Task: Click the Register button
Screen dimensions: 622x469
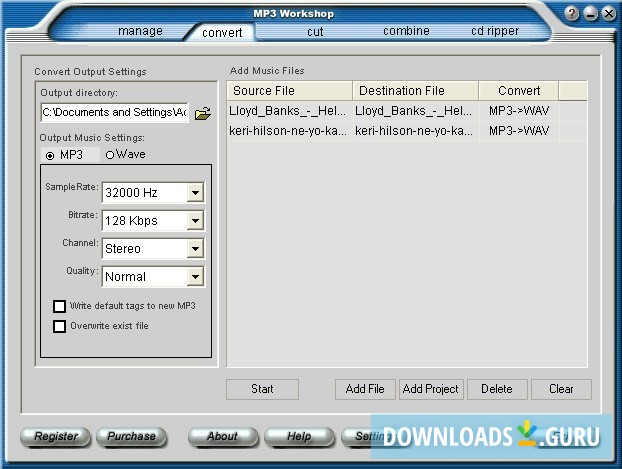Action: pyautogui.click(x=56, y=436)
